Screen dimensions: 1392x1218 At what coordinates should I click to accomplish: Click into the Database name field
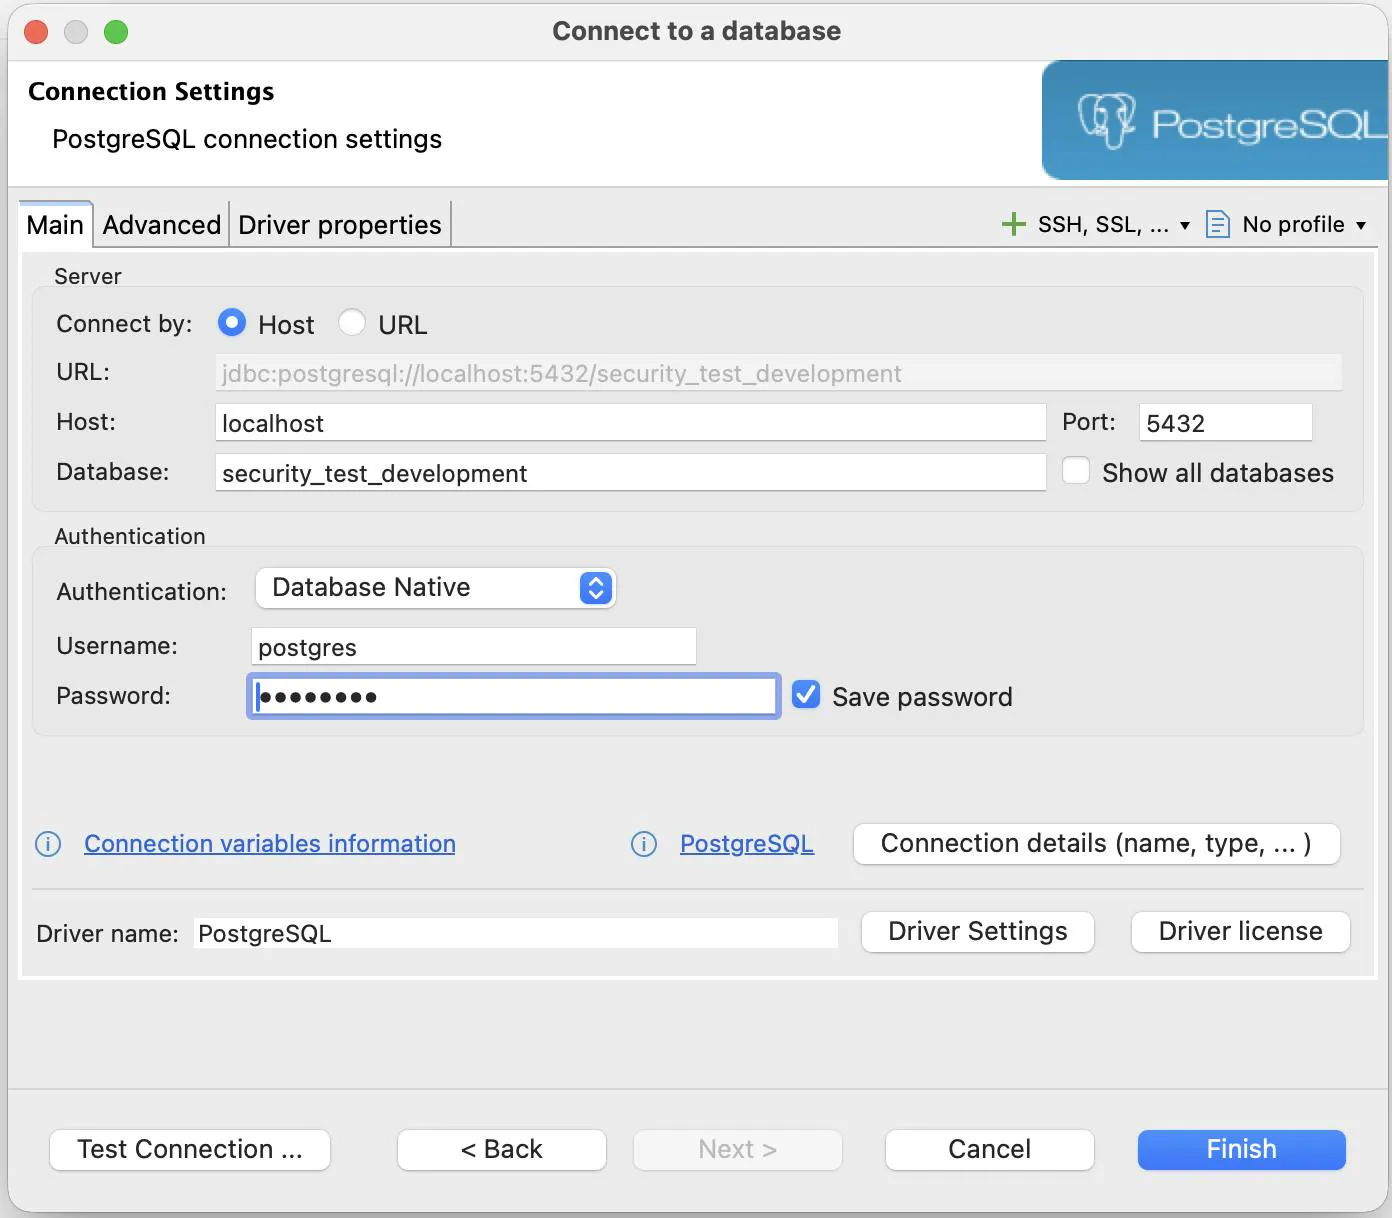point(630,473)
